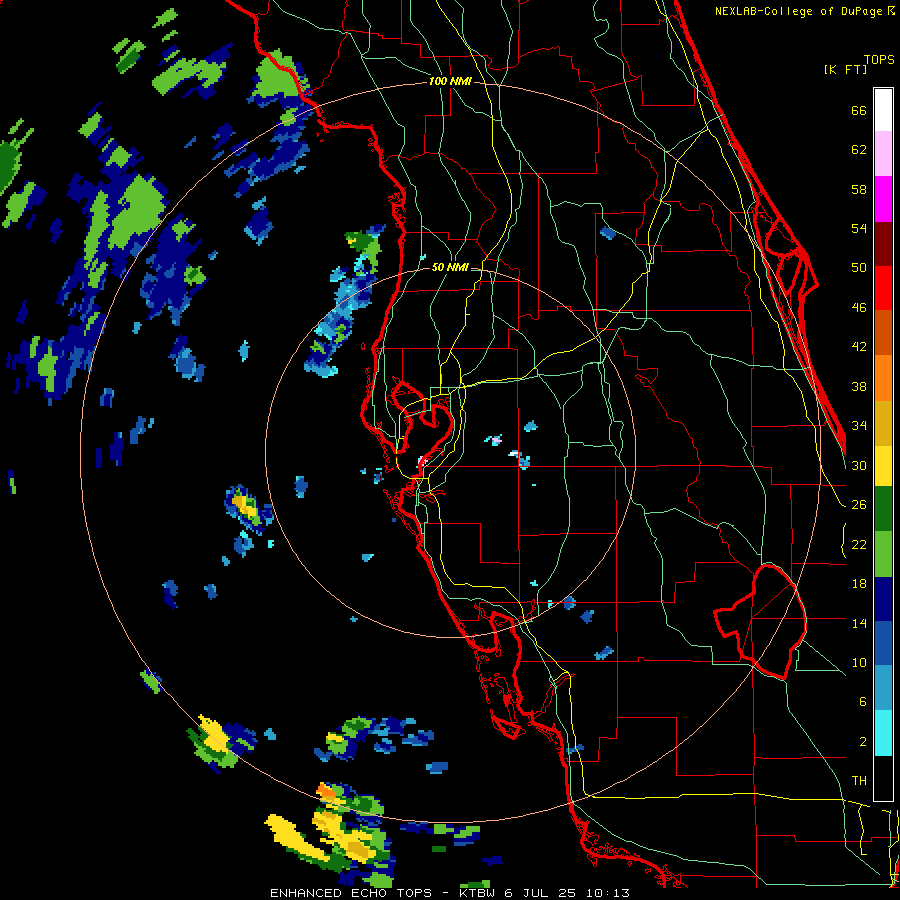
Task: Click the legend value 26
Action: (x=859, y=505)
